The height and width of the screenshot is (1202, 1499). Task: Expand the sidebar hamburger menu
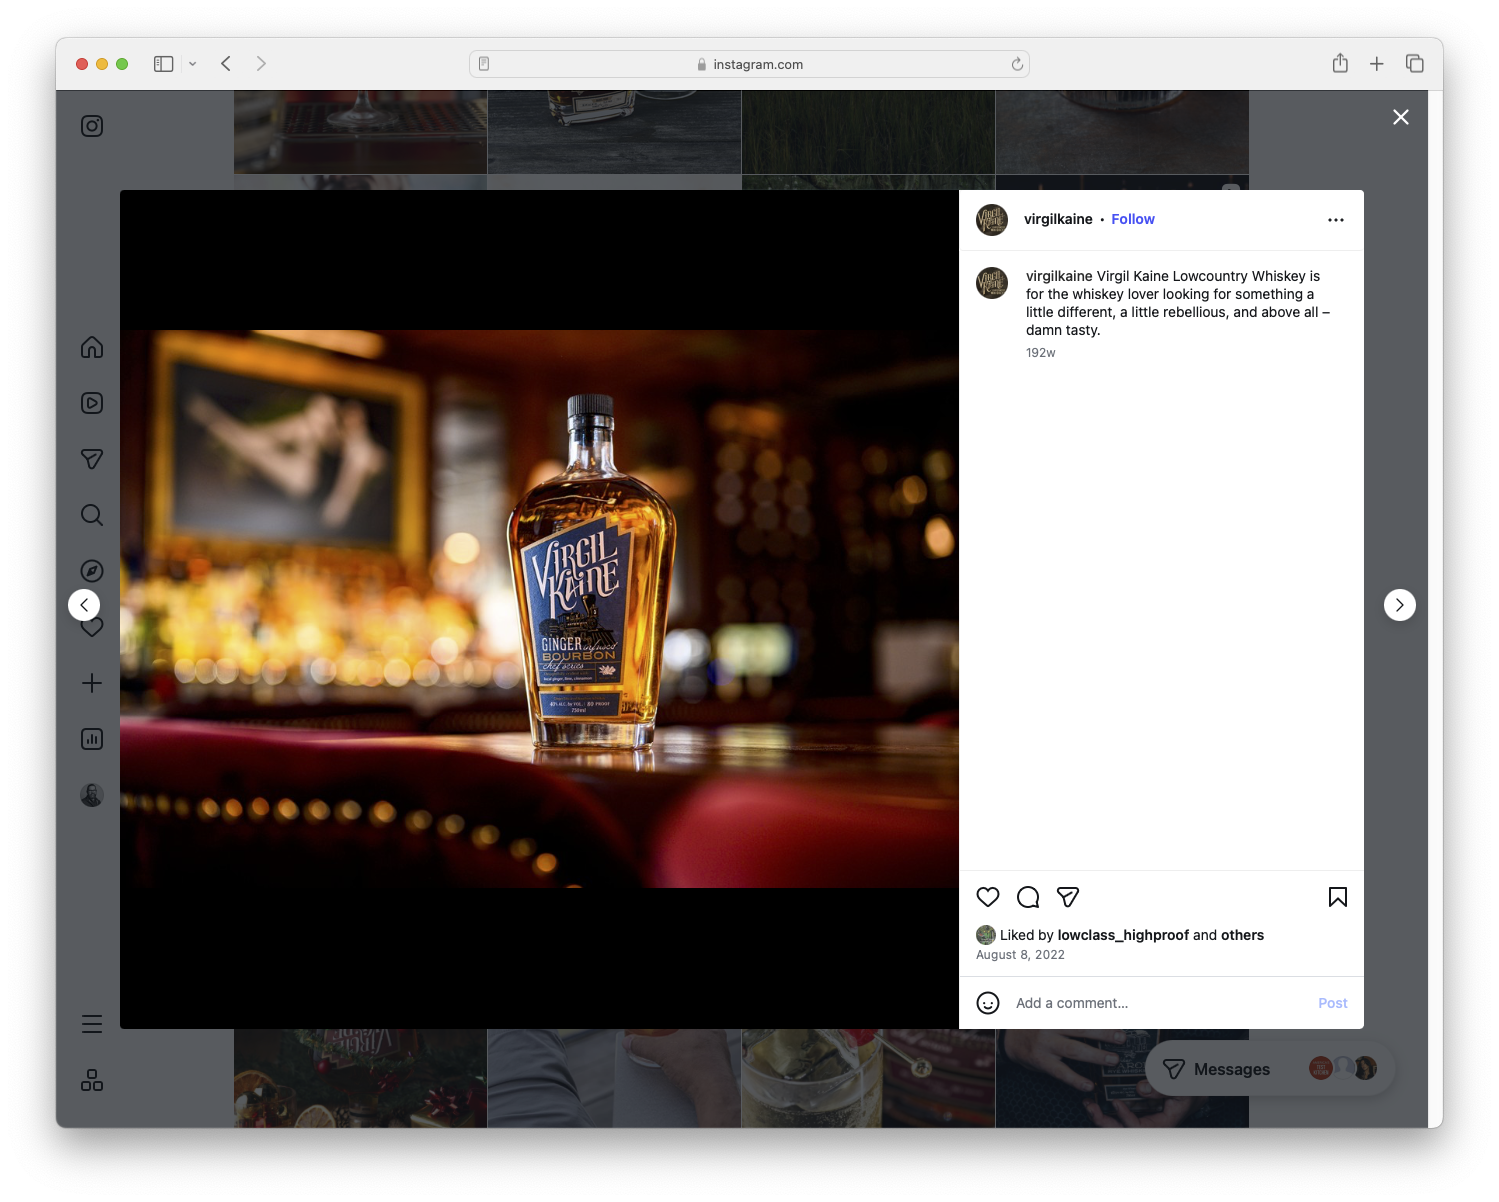[91, 1023]
